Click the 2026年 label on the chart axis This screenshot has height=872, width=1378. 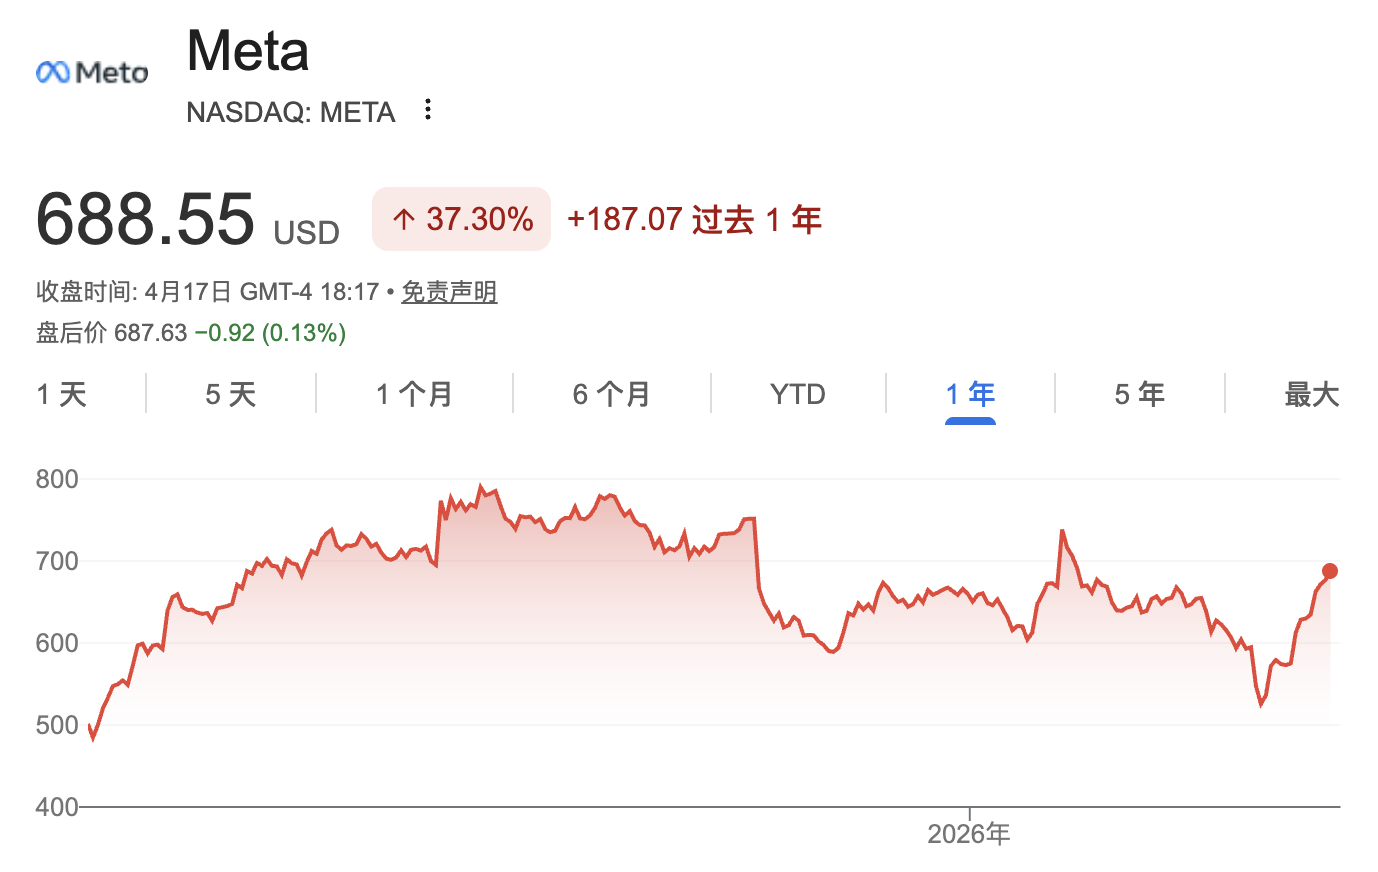click(968, 833)
